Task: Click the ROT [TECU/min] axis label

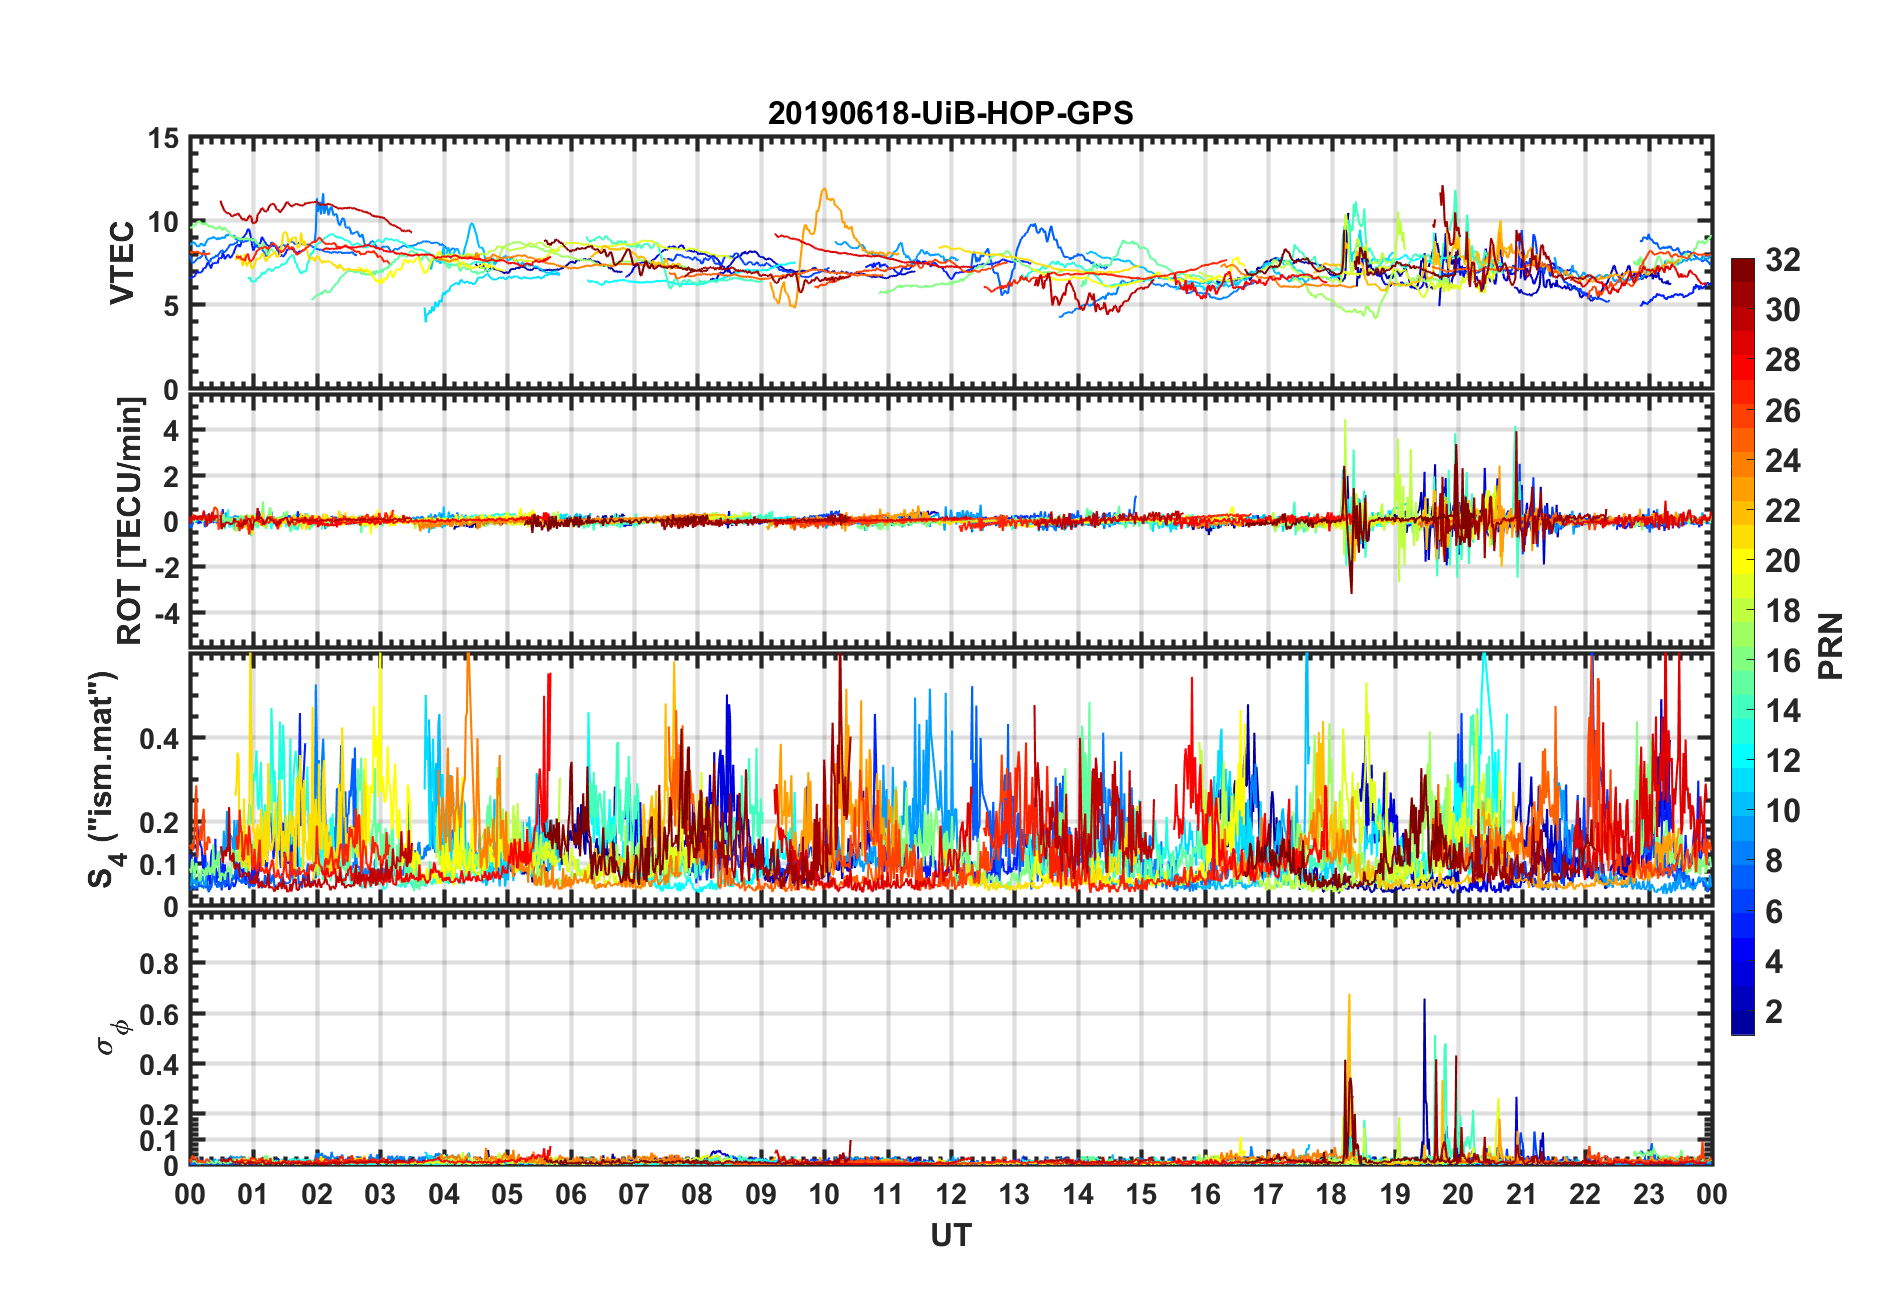Action: [130, 520]
